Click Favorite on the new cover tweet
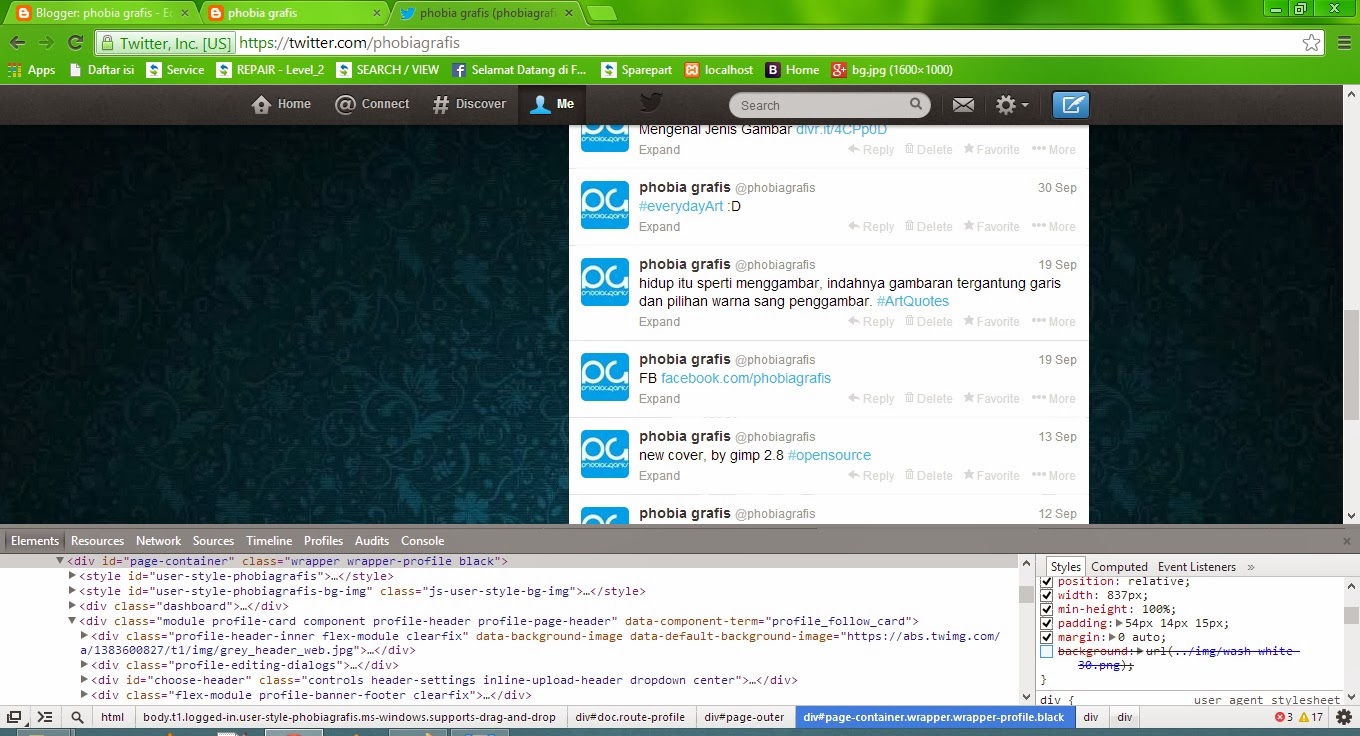This screenshot has height=736, width=1360. coord(991,476)
